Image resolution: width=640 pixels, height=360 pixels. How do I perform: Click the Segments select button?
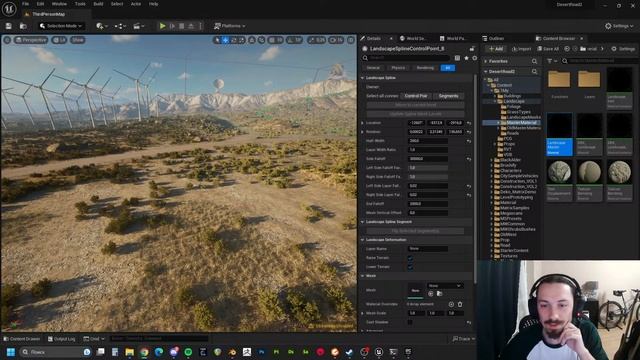point(448,96)
